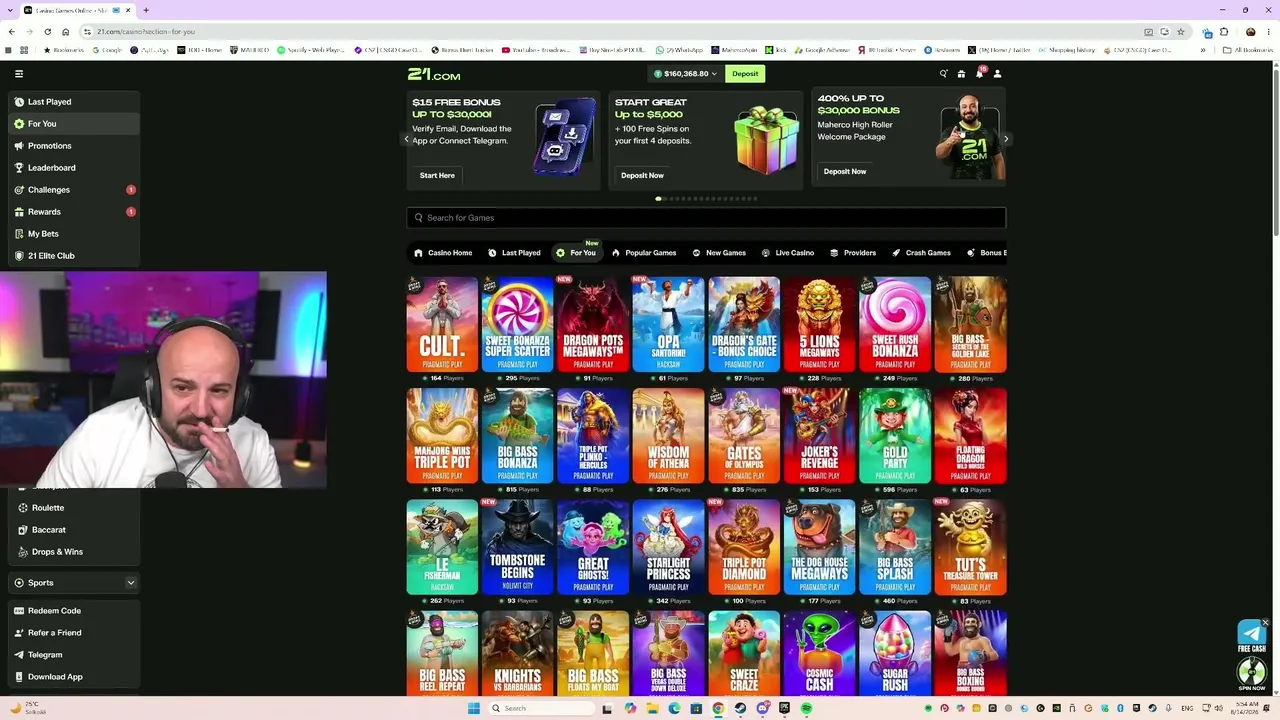
Task: Open Challenges in the sidebar
Action: [74, 190]
